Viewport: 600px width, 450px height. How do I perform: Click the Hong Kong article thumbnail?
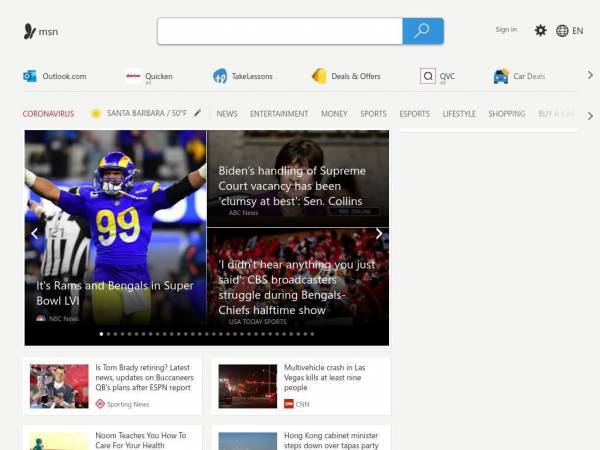click(248, 441)
